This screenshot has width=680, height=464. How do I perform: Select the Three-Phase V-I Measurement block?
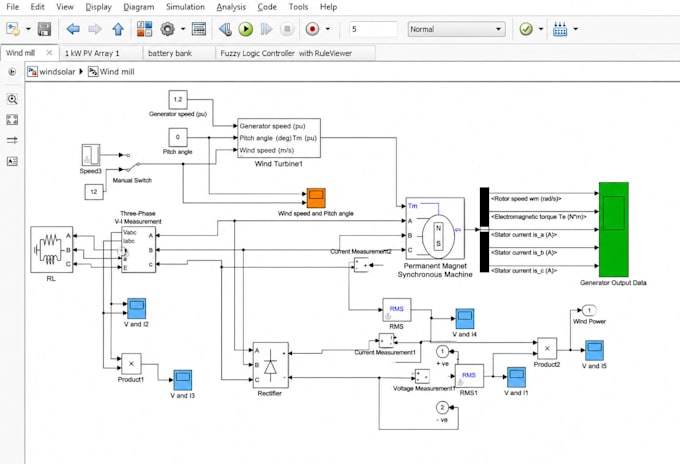[138, 249]
